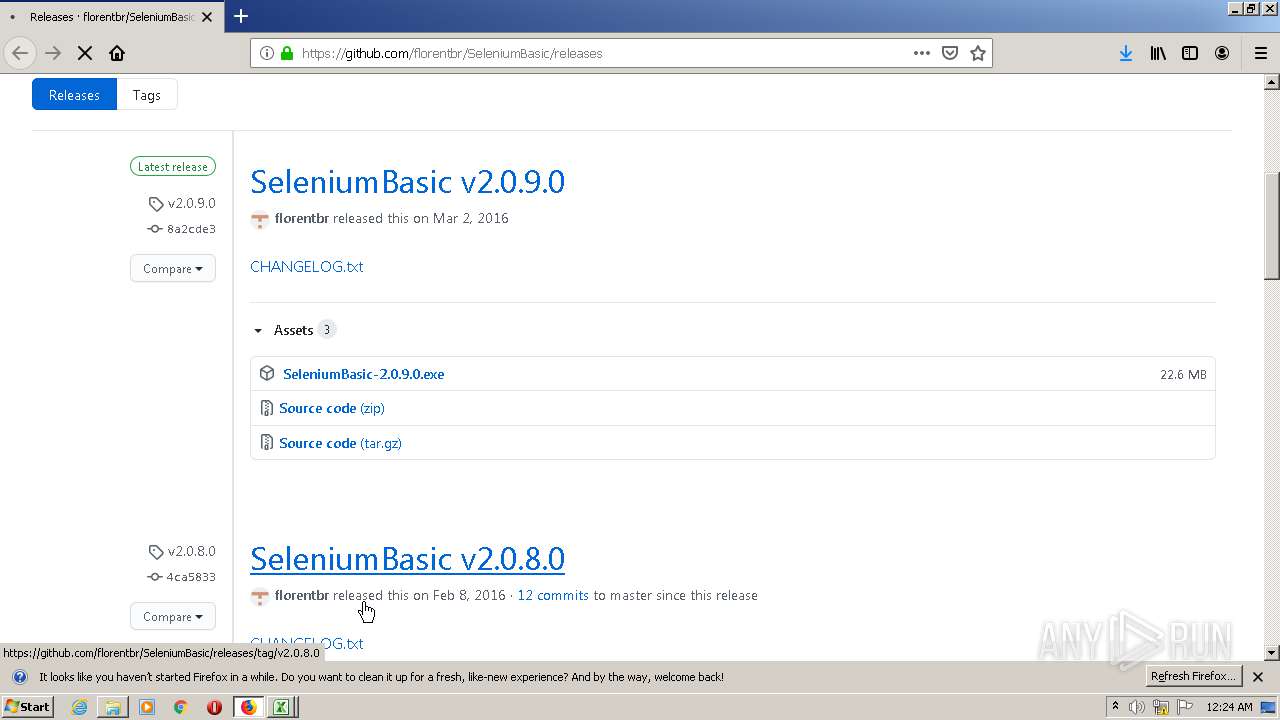This screenshot has width=1280, height=720.
Task: Open the Firefox account menu
Action: click(1222, 53)
